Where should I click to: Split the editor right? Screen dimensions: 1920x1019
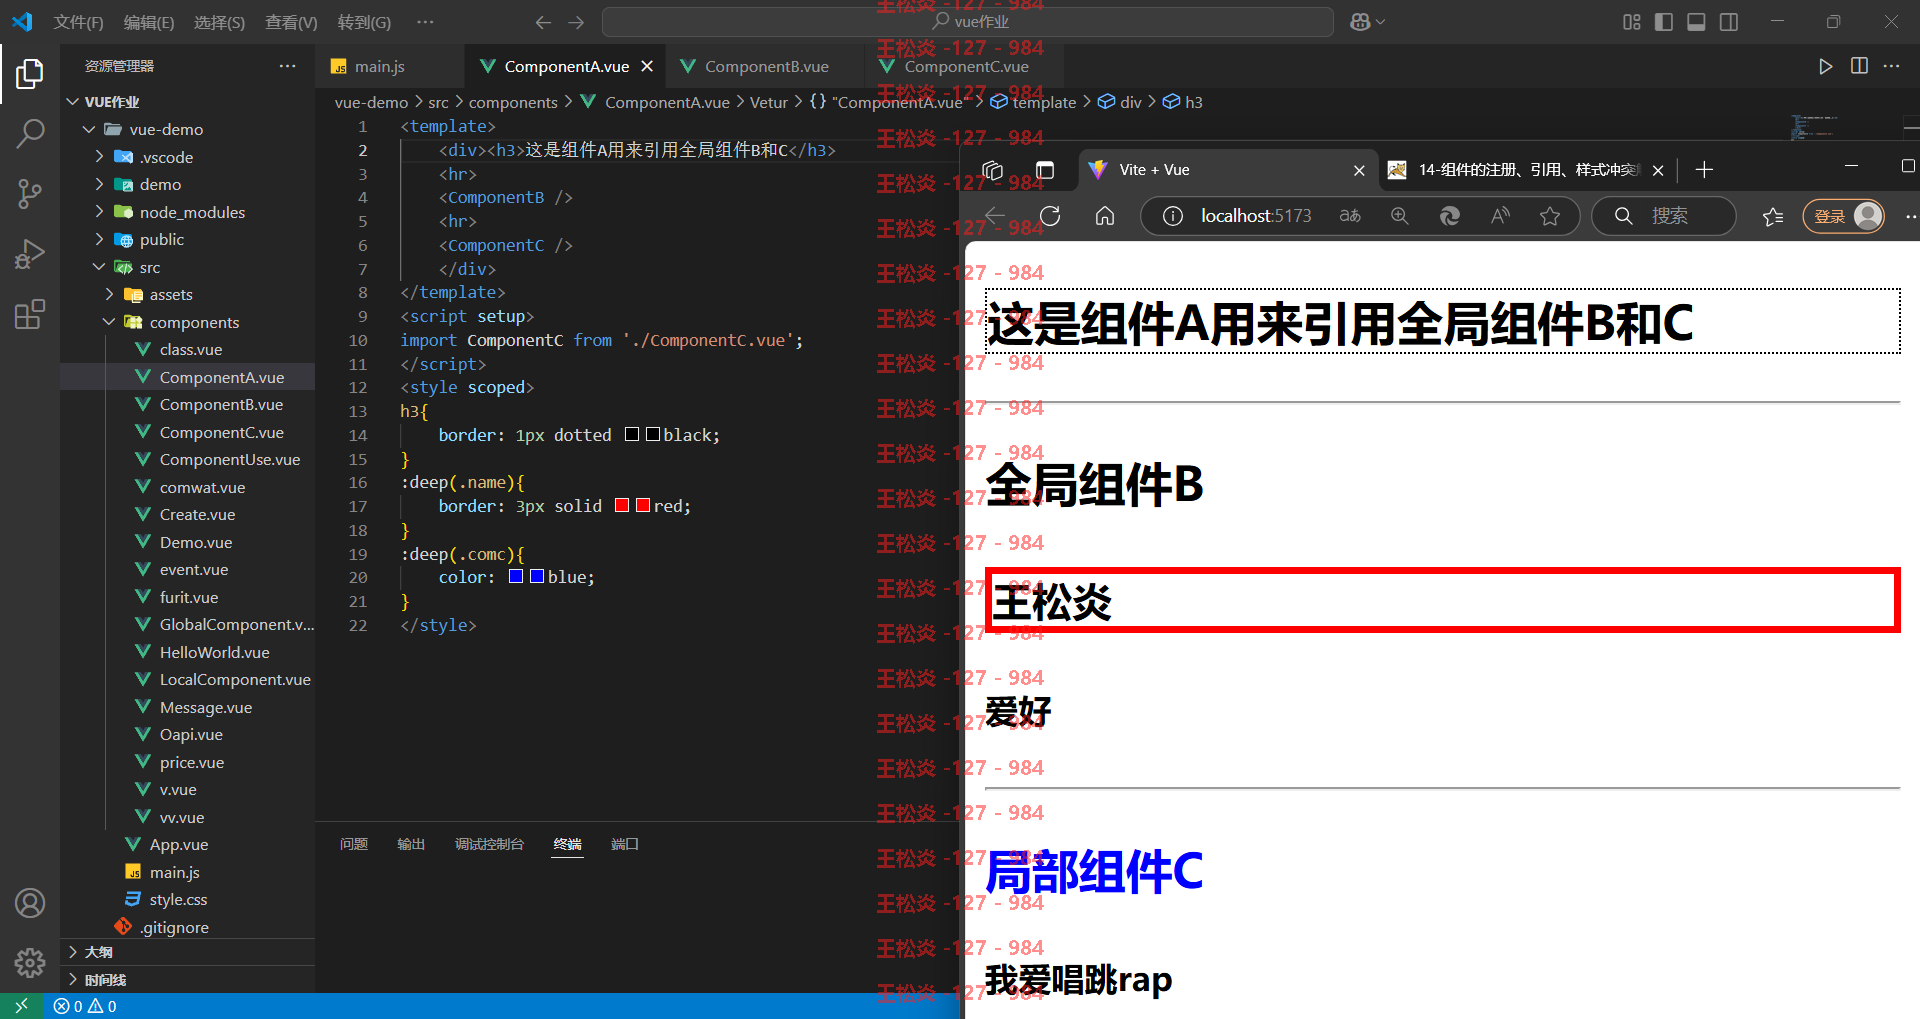click(x=1859, y=66)
